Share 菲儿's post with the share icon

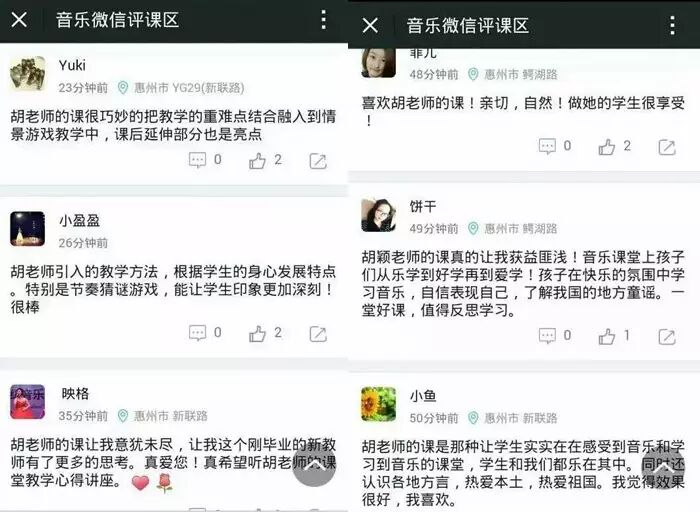point(667,147)
